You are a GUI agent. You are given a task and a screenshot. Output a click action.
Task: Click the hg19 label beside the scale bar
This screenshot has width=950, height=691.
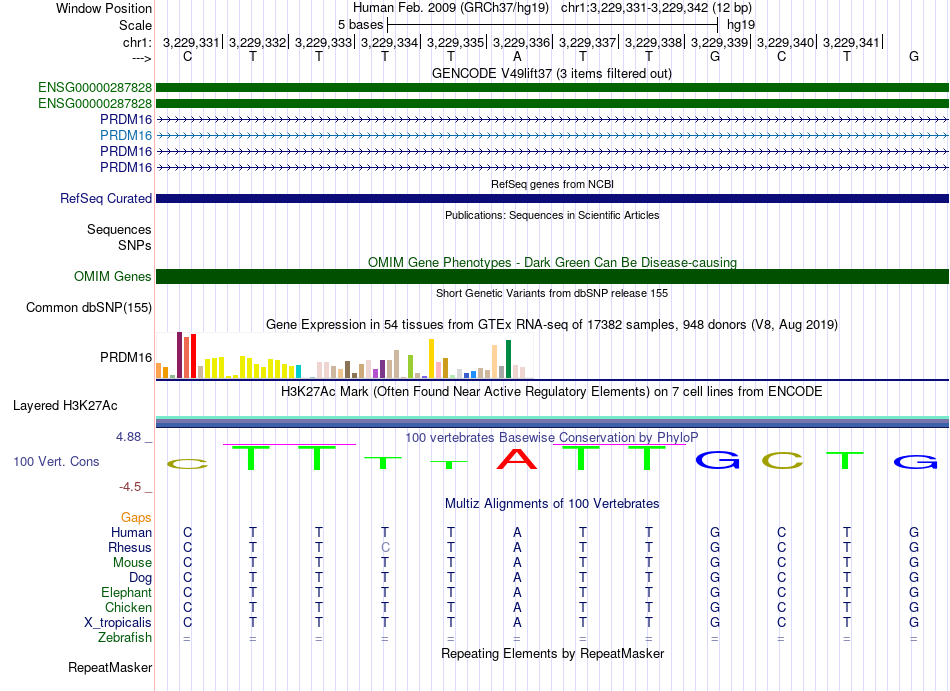[740, 25]
